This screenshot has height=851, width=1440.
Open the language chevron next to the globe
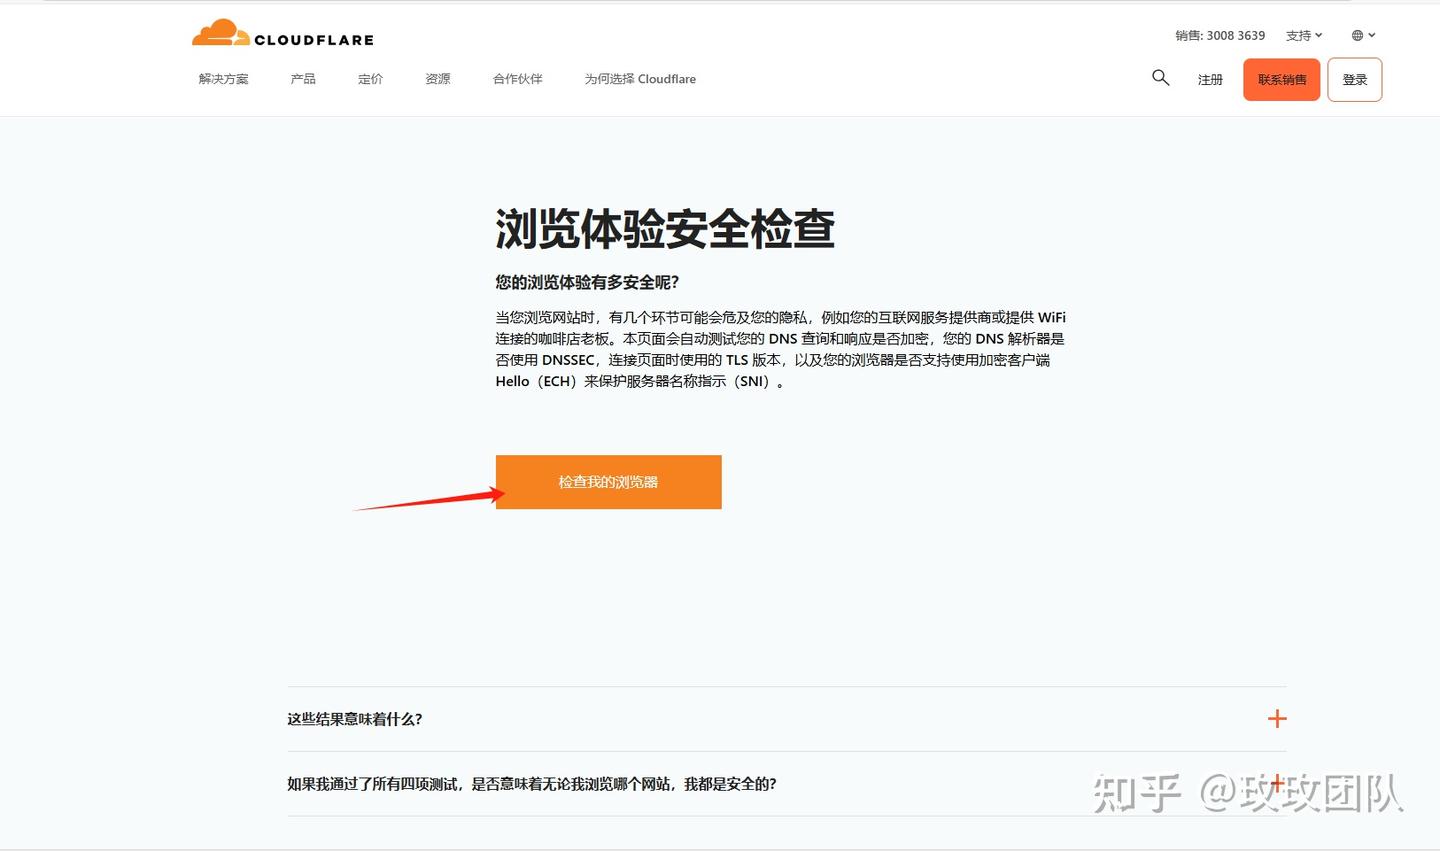[1370, 34]
